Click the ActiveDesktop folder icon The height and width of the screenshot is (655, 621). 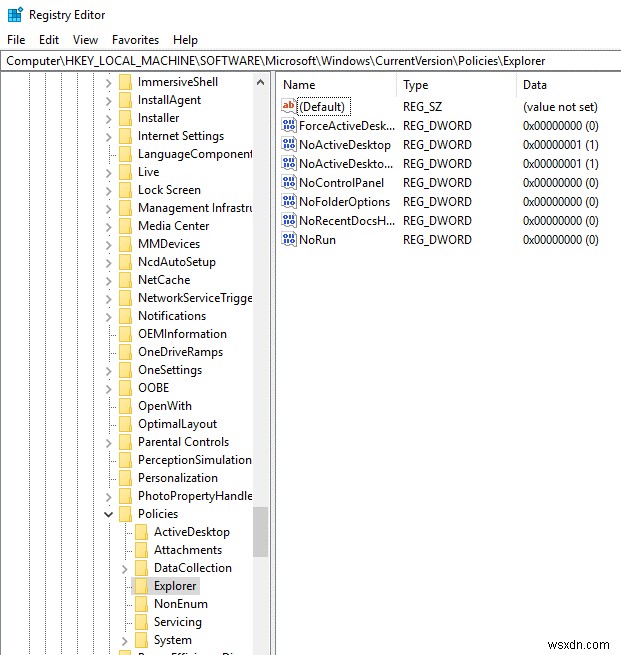(142, 532)
